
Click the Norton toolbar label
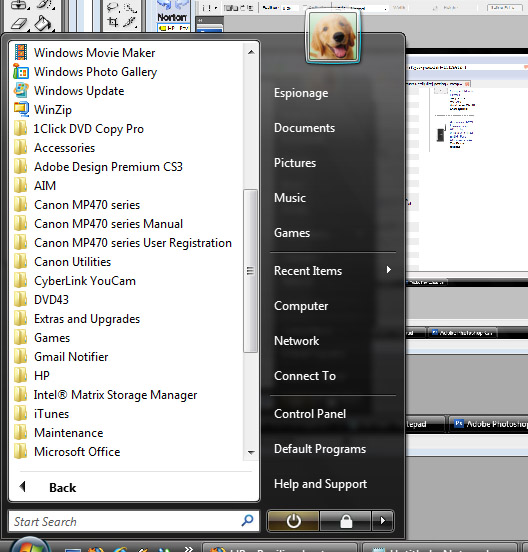click(x=171, y=17)
